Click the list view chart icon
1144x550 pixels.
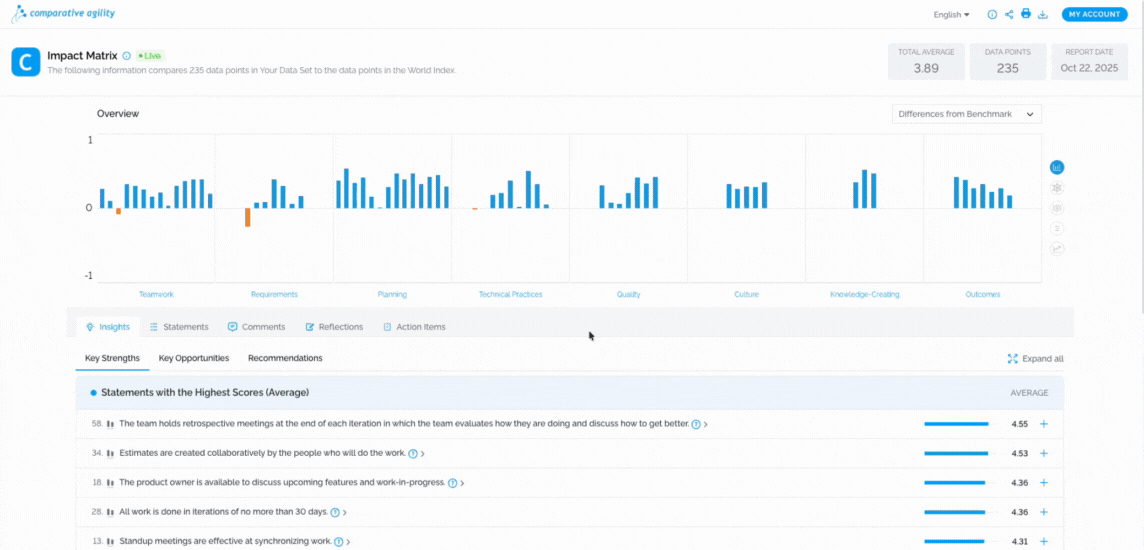click(x=1056, y=228)
